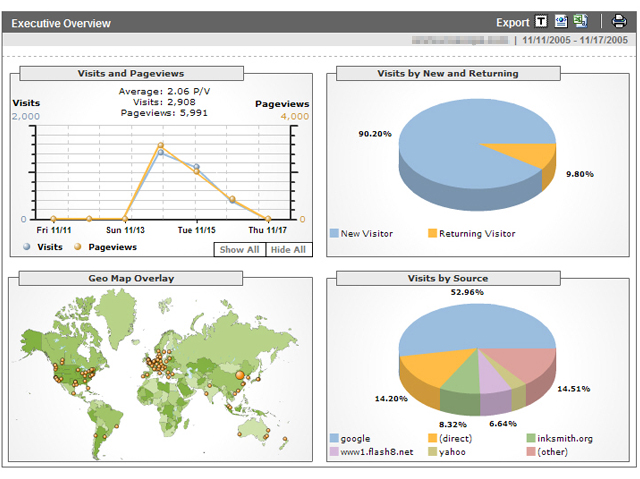Click the peak data point on Sunday-Monday line chart

[160, 146]
